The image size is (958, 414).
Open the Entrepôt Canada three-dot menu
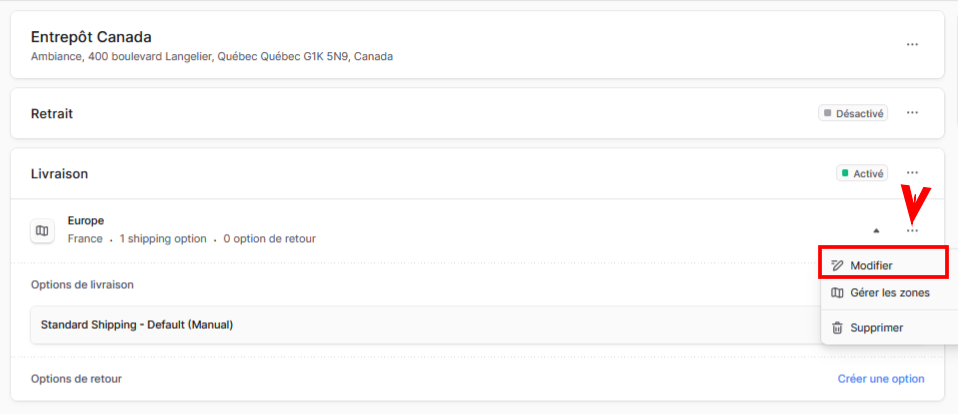(912, 45)
